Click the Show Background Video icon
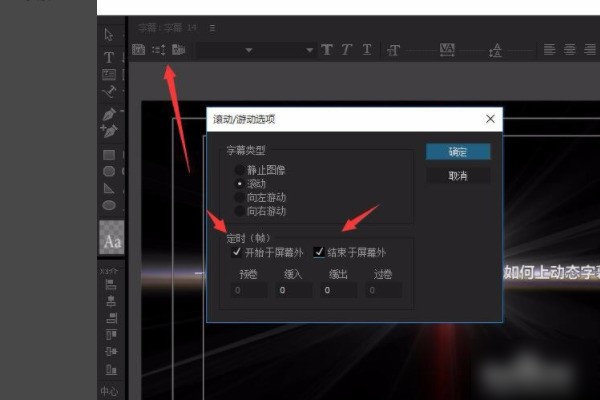 point(178,49)
